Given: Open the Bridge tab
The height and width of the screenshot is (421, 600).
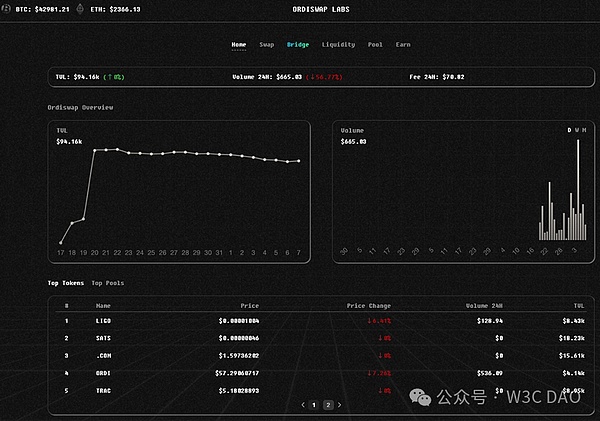Looking at the screenshot, I should click(298, 45).
